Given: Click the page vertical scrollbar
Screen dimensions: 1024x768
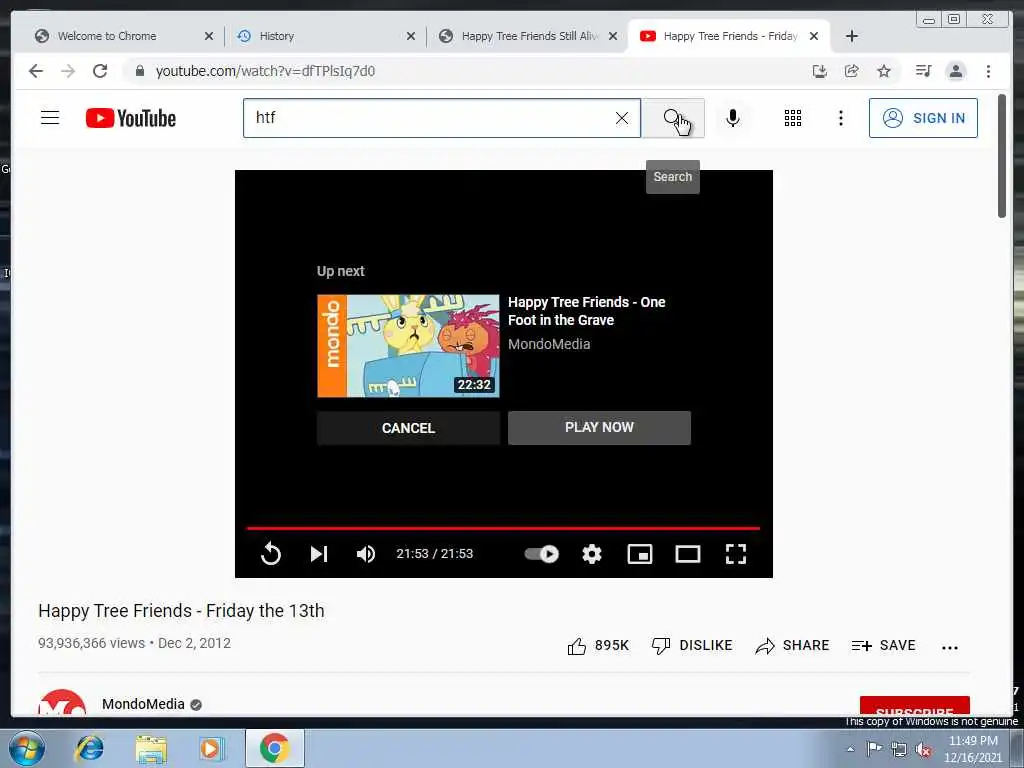Looking at the screenshot, I should 1002,156.
